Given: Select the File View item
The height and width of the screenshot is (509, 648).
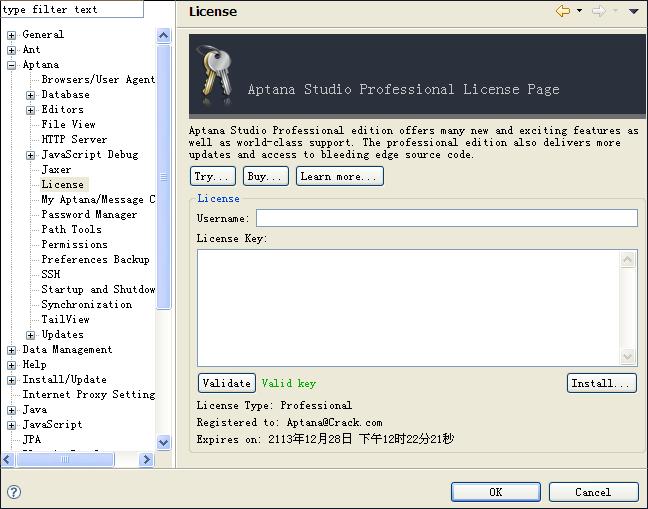Looking at the screenshot, I should click(68, 124).
